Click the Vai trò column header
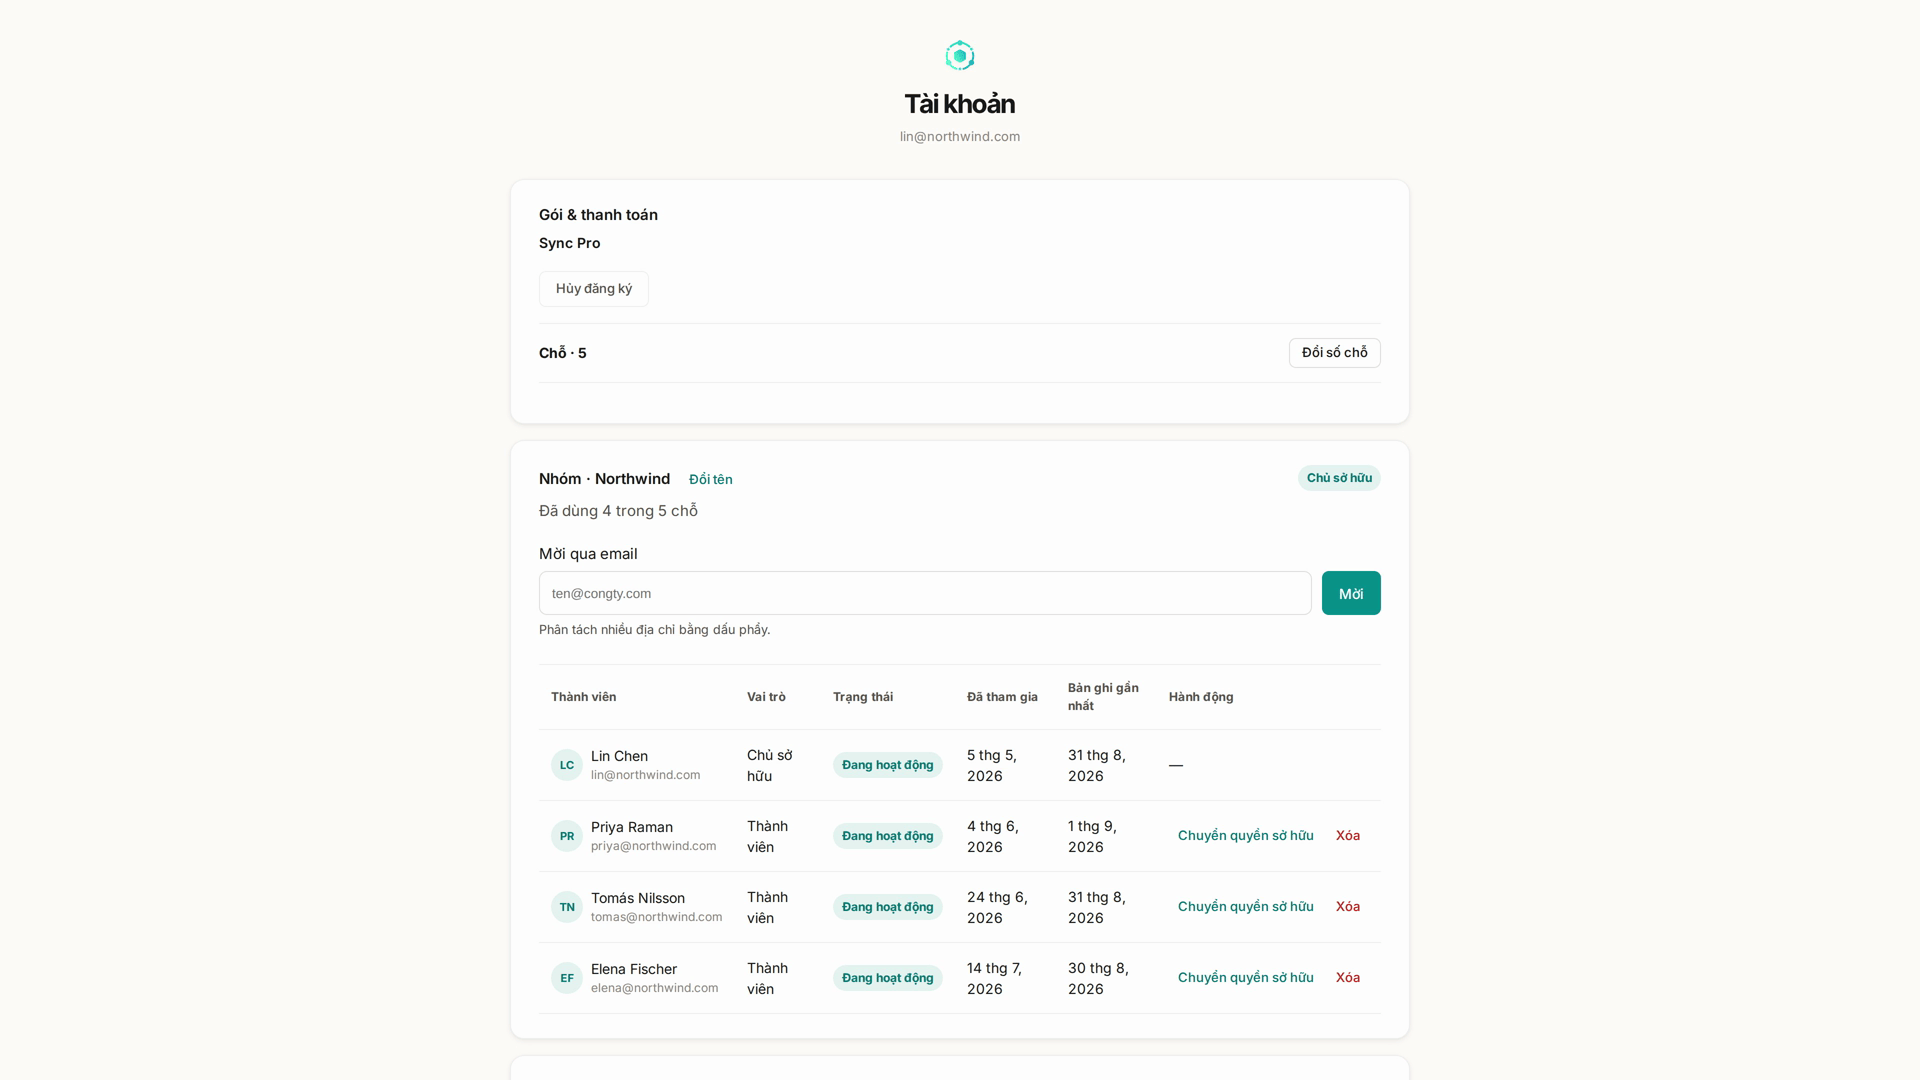This screenshot has height=1080, width=1920. (x=766, y=697)
